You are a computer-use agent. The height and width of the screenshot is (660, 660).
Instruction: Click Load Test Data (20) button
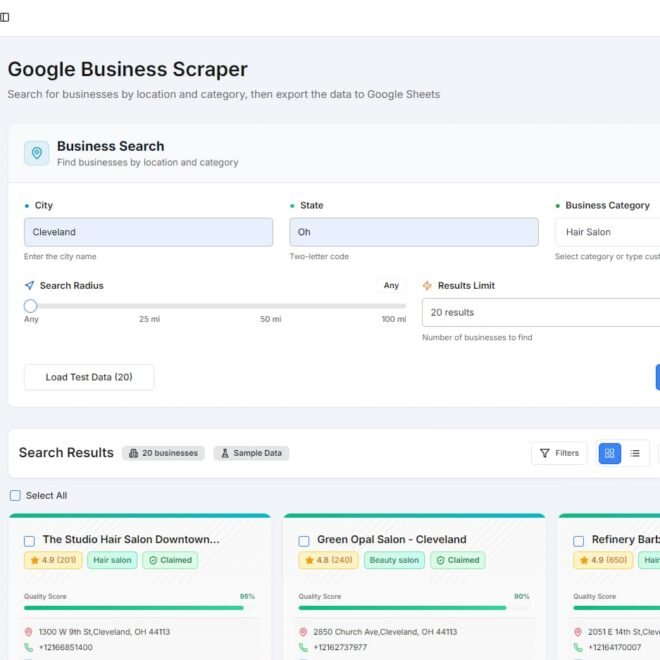(x=89, y=377)
